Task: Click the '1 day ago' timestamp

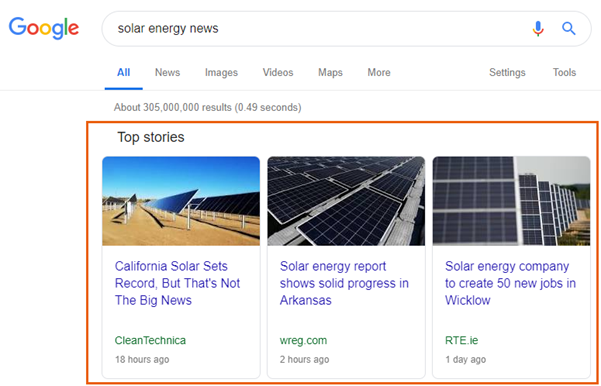Action: (x=465, y=360)
